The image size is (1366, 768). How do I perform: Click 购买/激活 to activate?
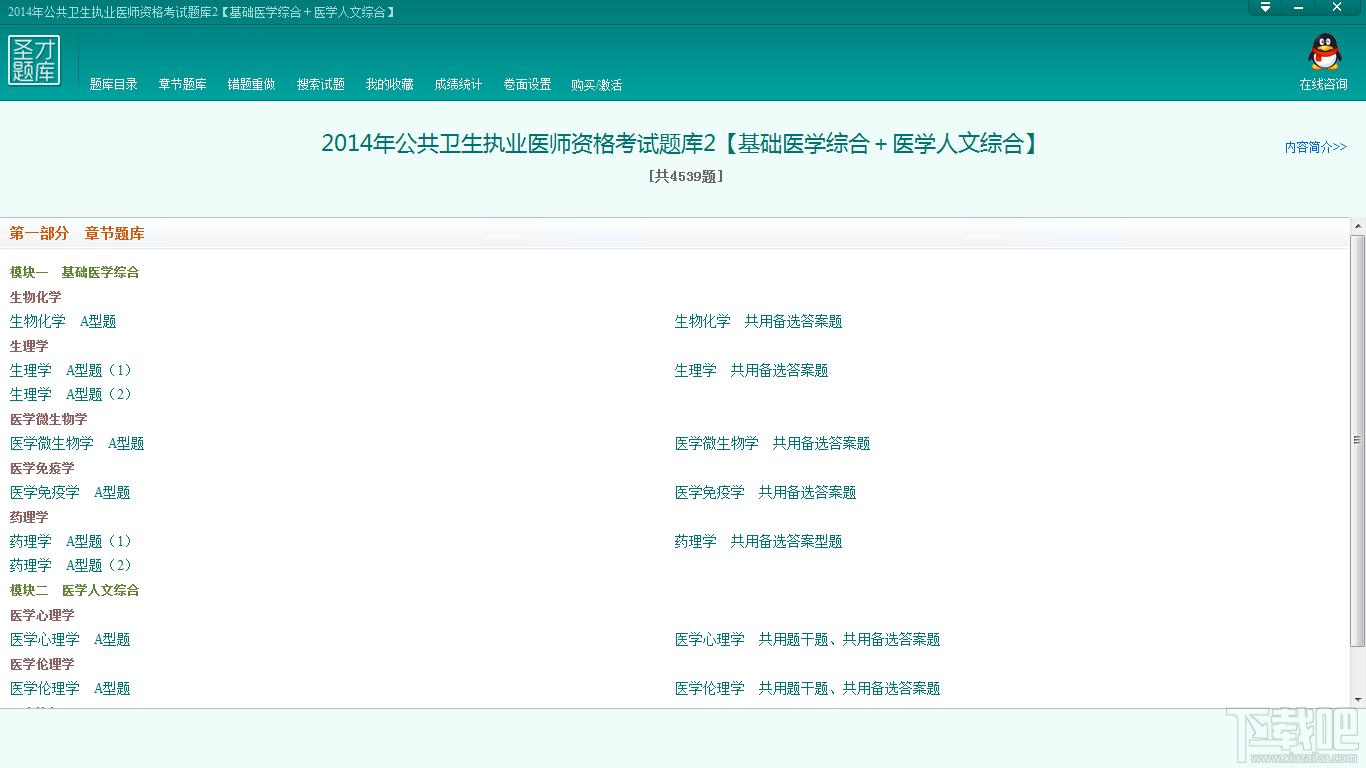597,84
